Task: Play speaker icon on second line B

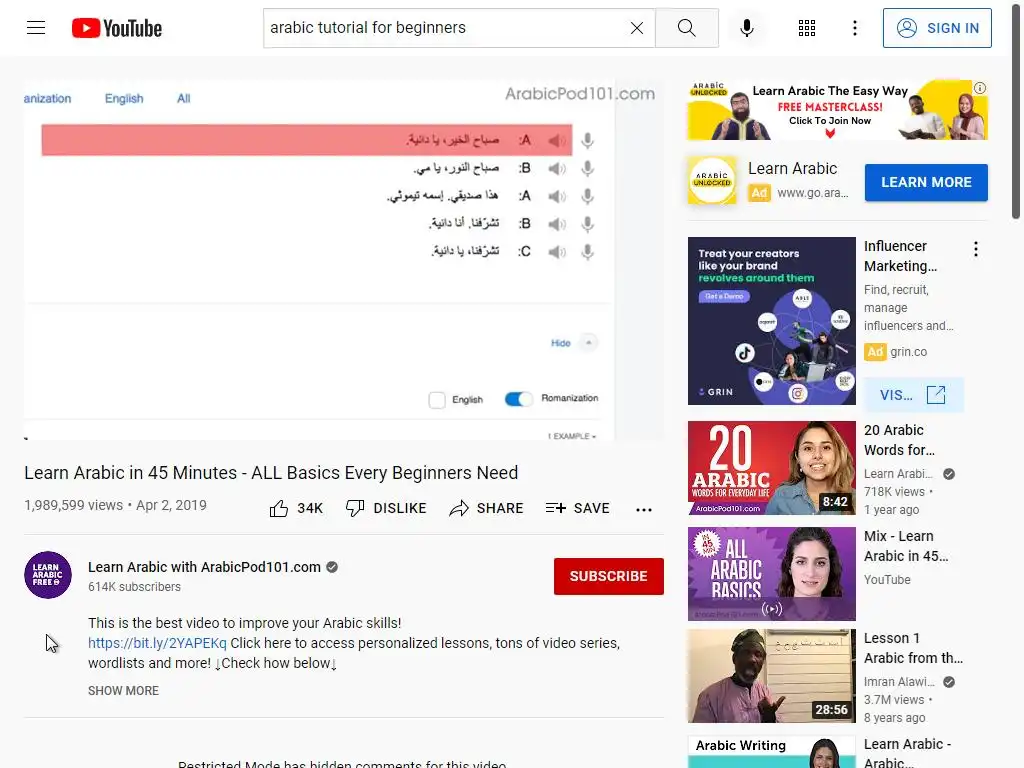Action: pyautogui.click(x=556, y=168)
